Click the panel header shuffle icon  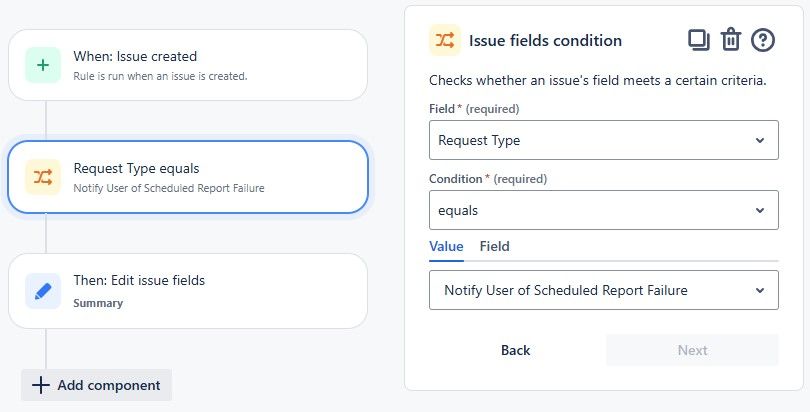click(x=445, y=40)
